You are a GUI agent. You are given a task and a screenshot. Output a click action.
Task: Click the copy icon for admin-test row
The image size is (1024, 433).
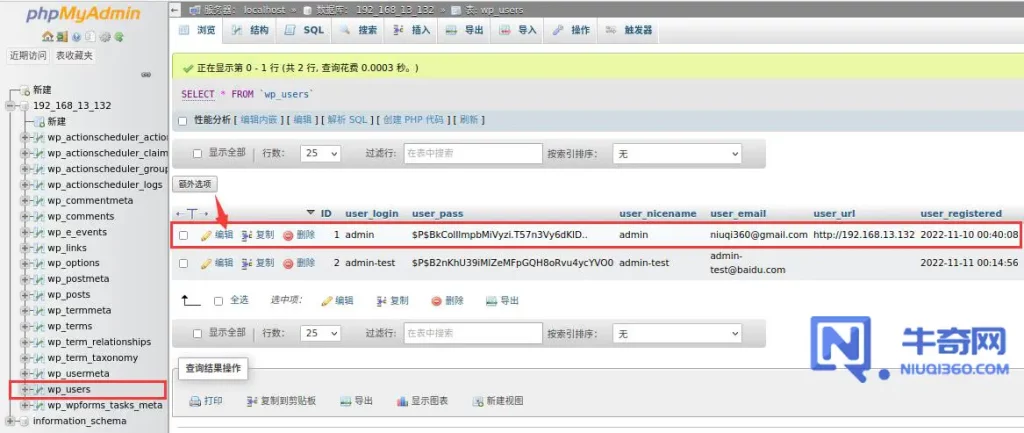[246, 263]
